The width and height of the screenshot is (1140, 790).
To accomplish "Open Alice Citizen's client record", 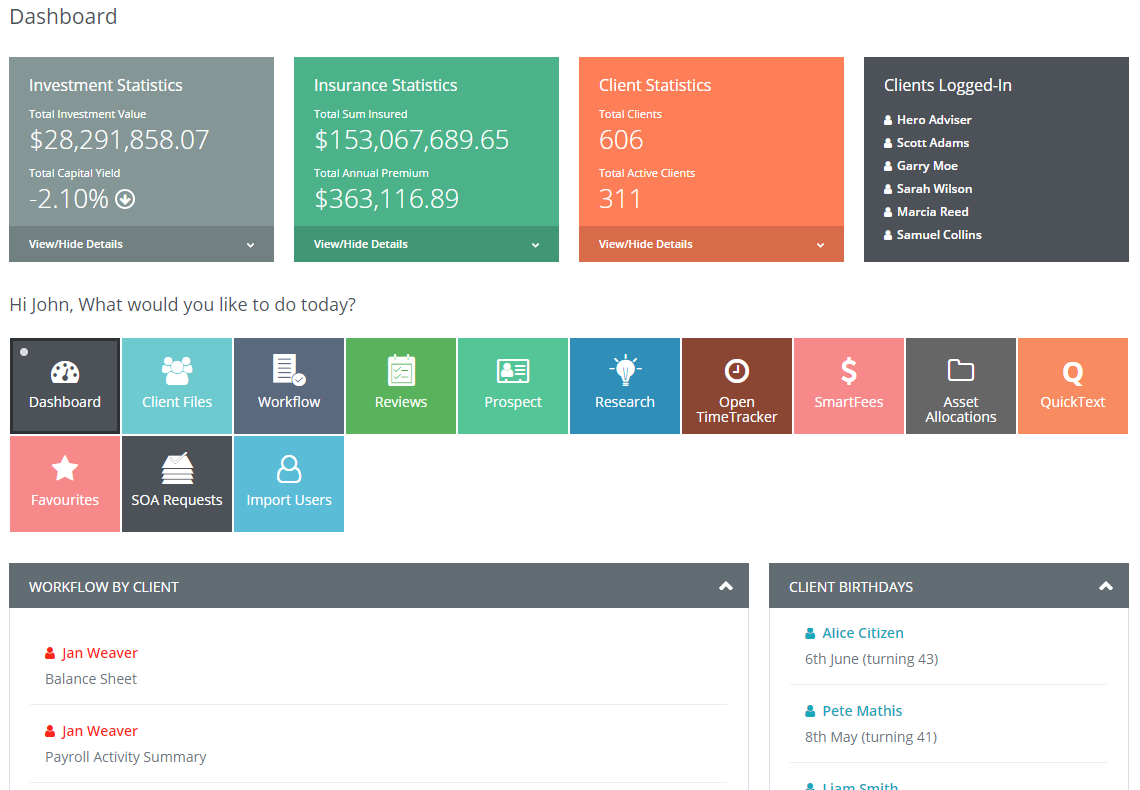I will tap(862, 632).
